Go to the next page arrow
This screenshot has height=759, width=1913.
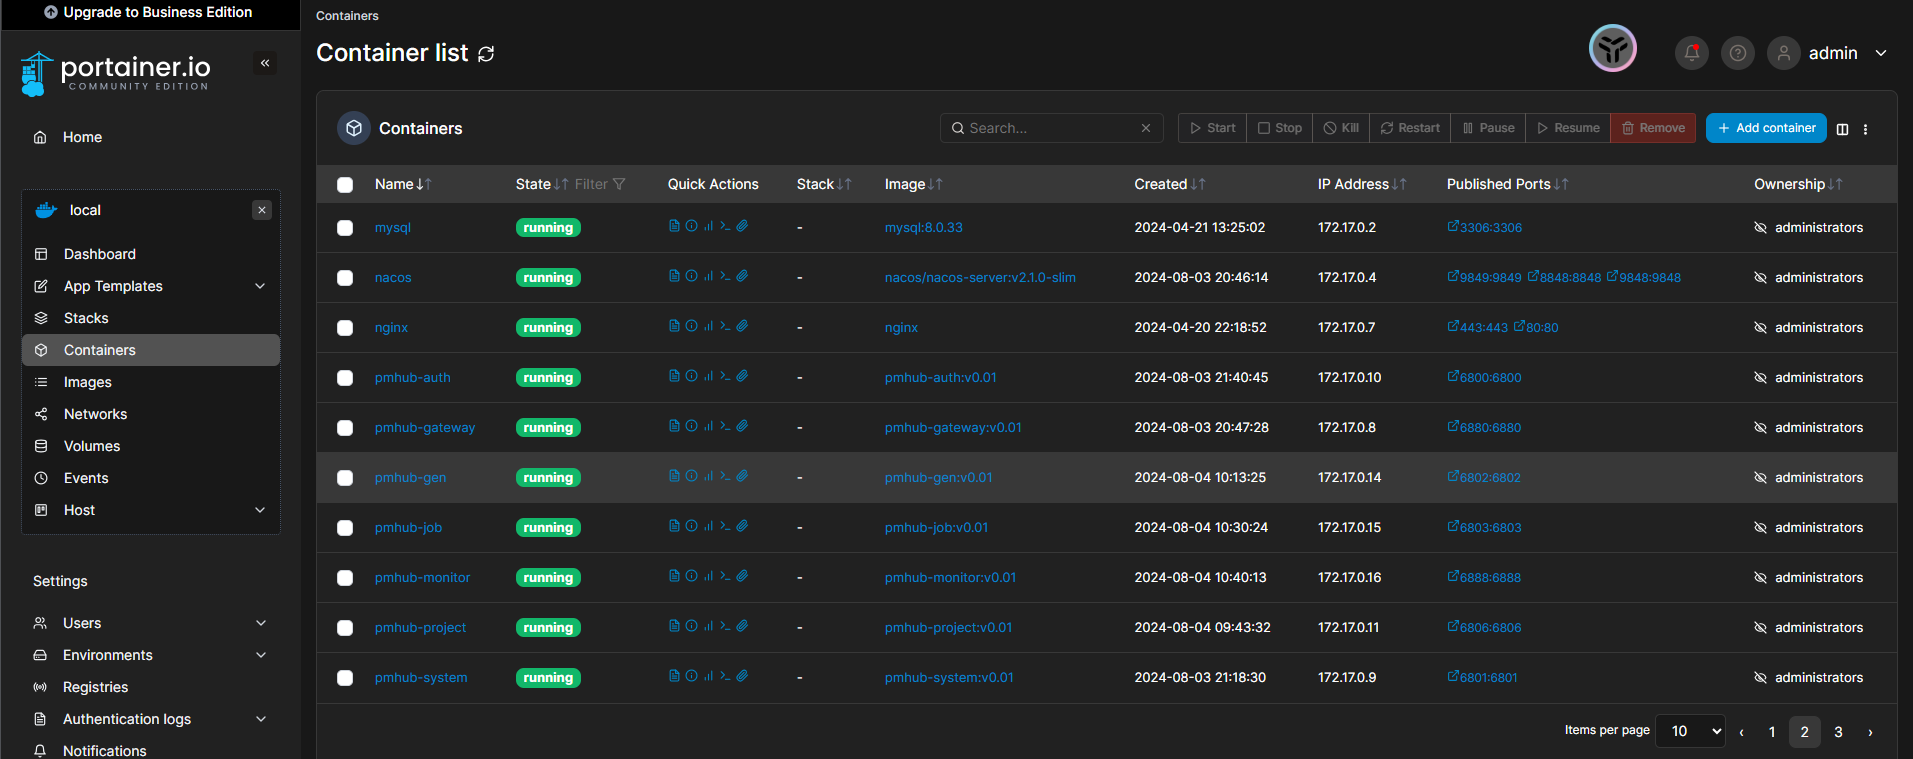[x=1870, y=732]
